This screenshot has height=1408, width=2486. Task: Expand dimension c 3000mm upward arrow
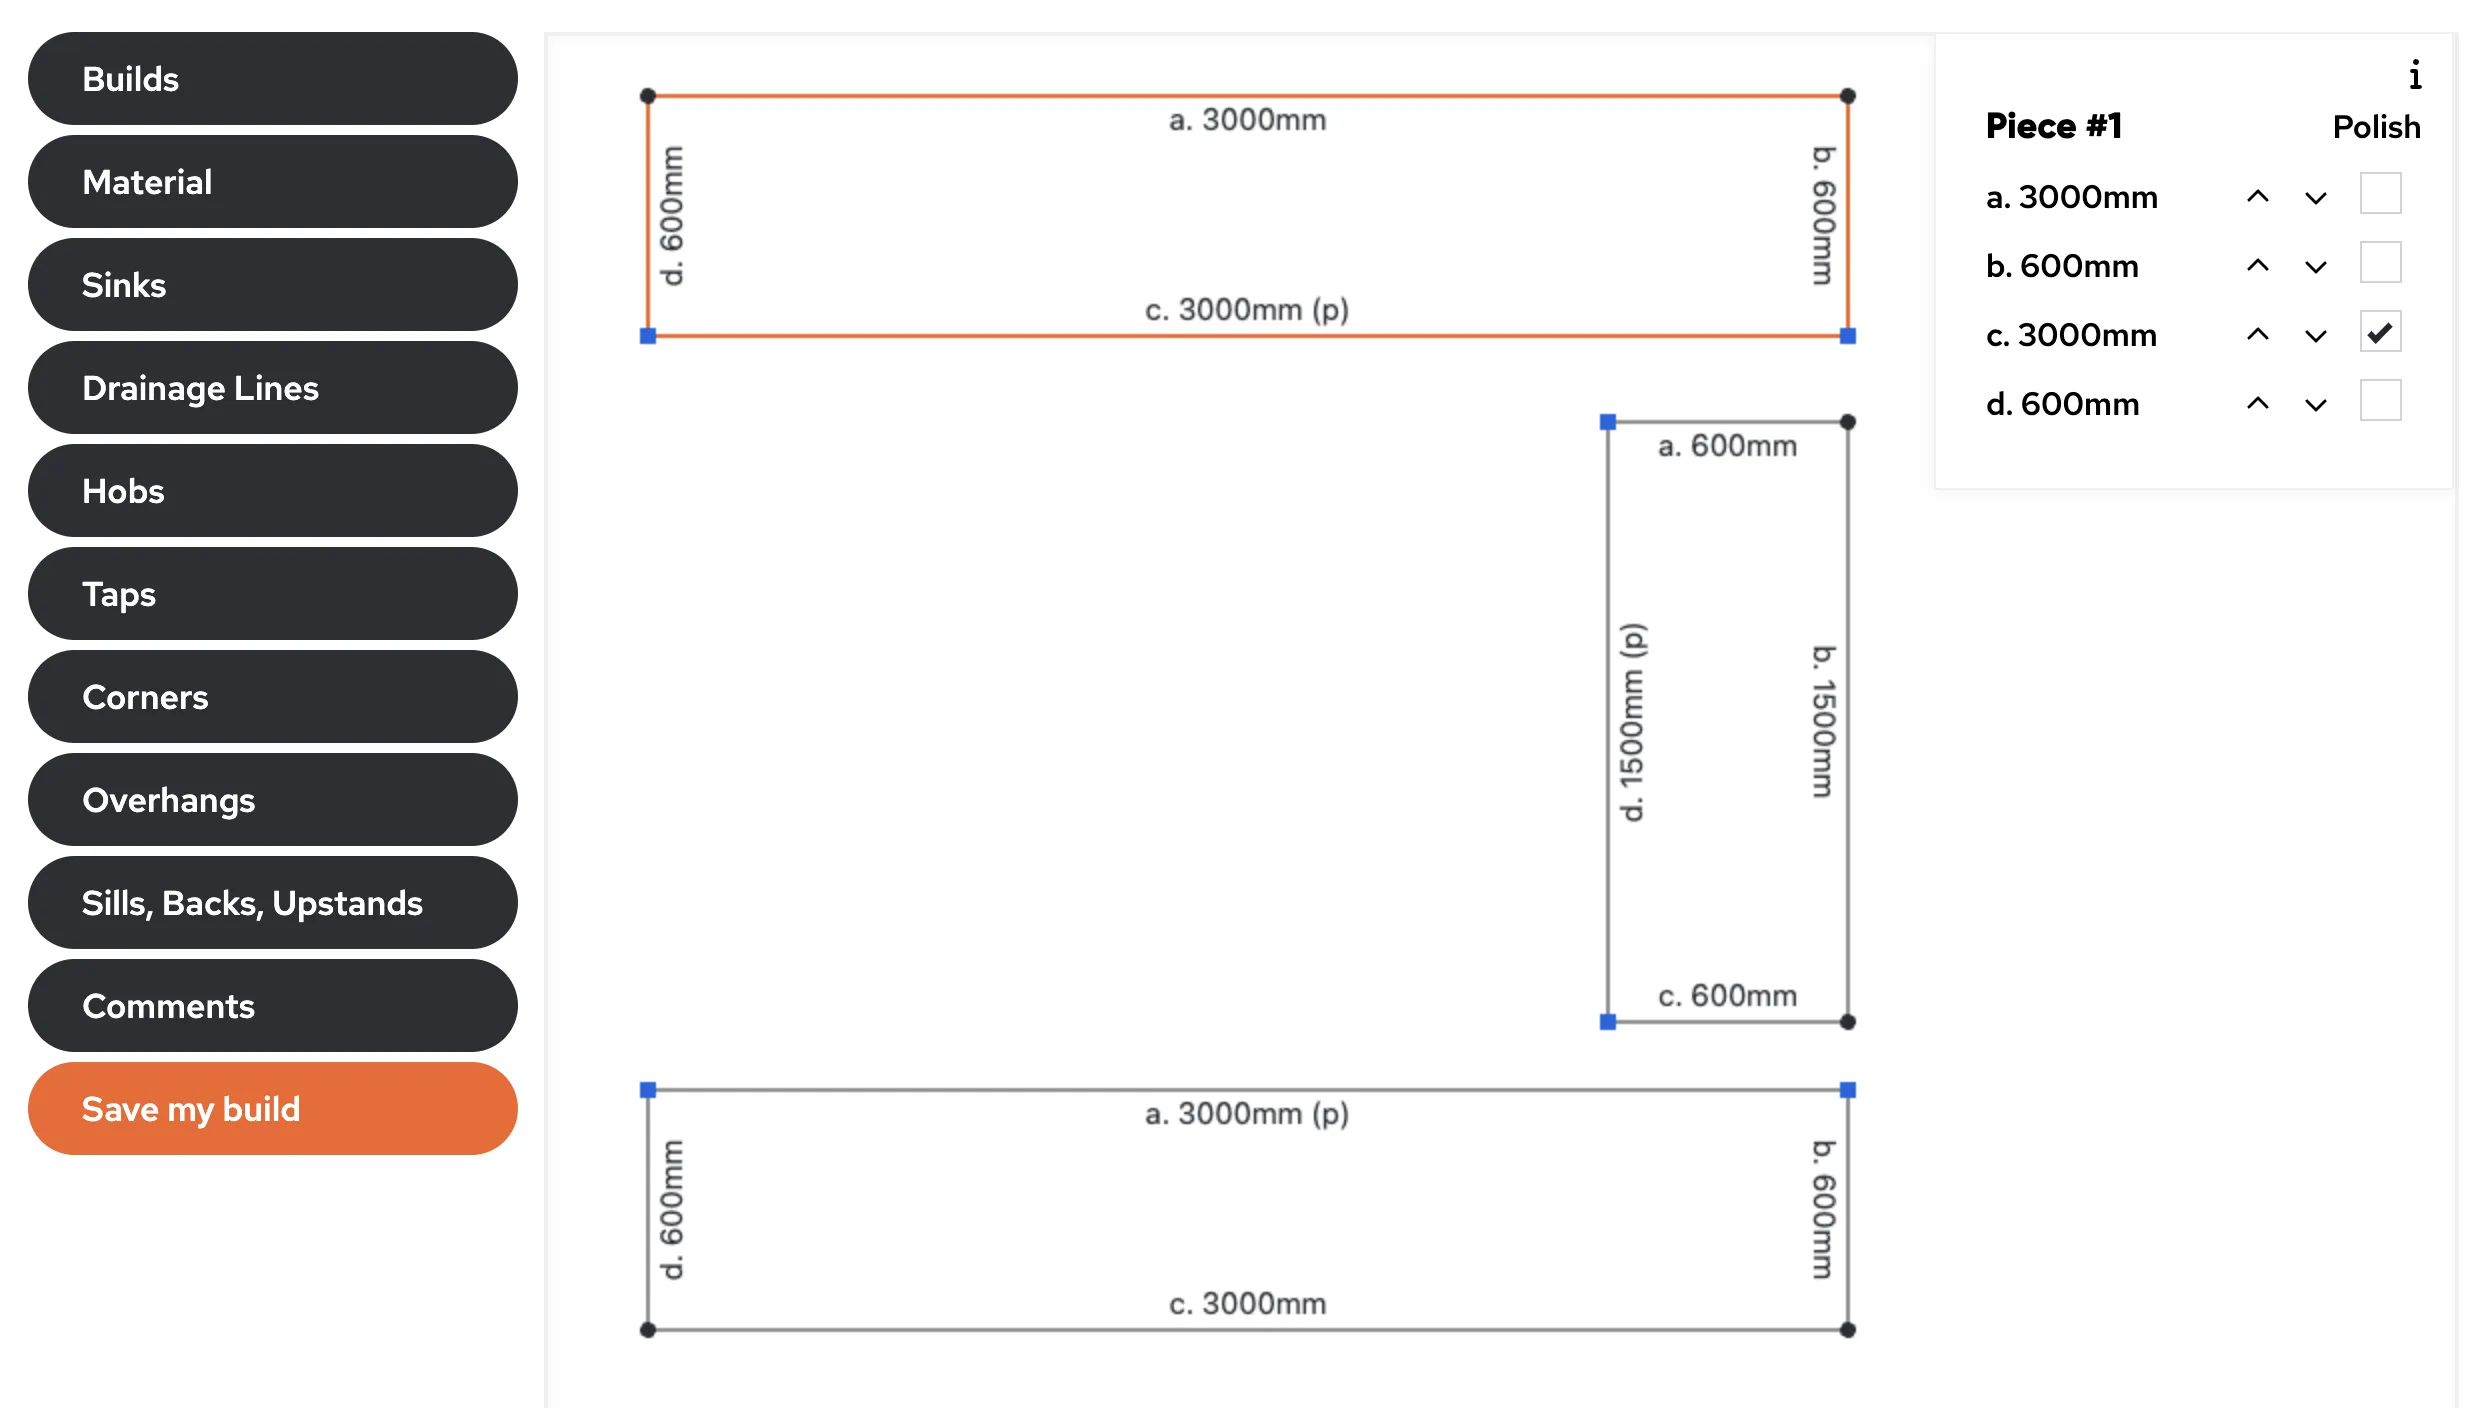coord(2257,333)
